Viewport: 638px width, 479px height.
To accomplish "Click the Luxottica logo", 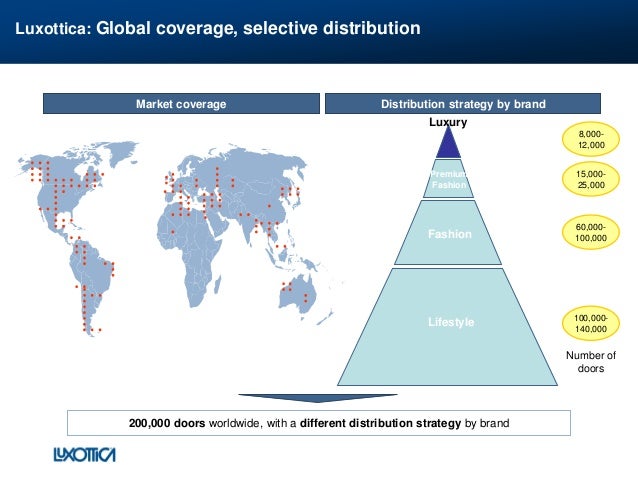I will 85,455.
